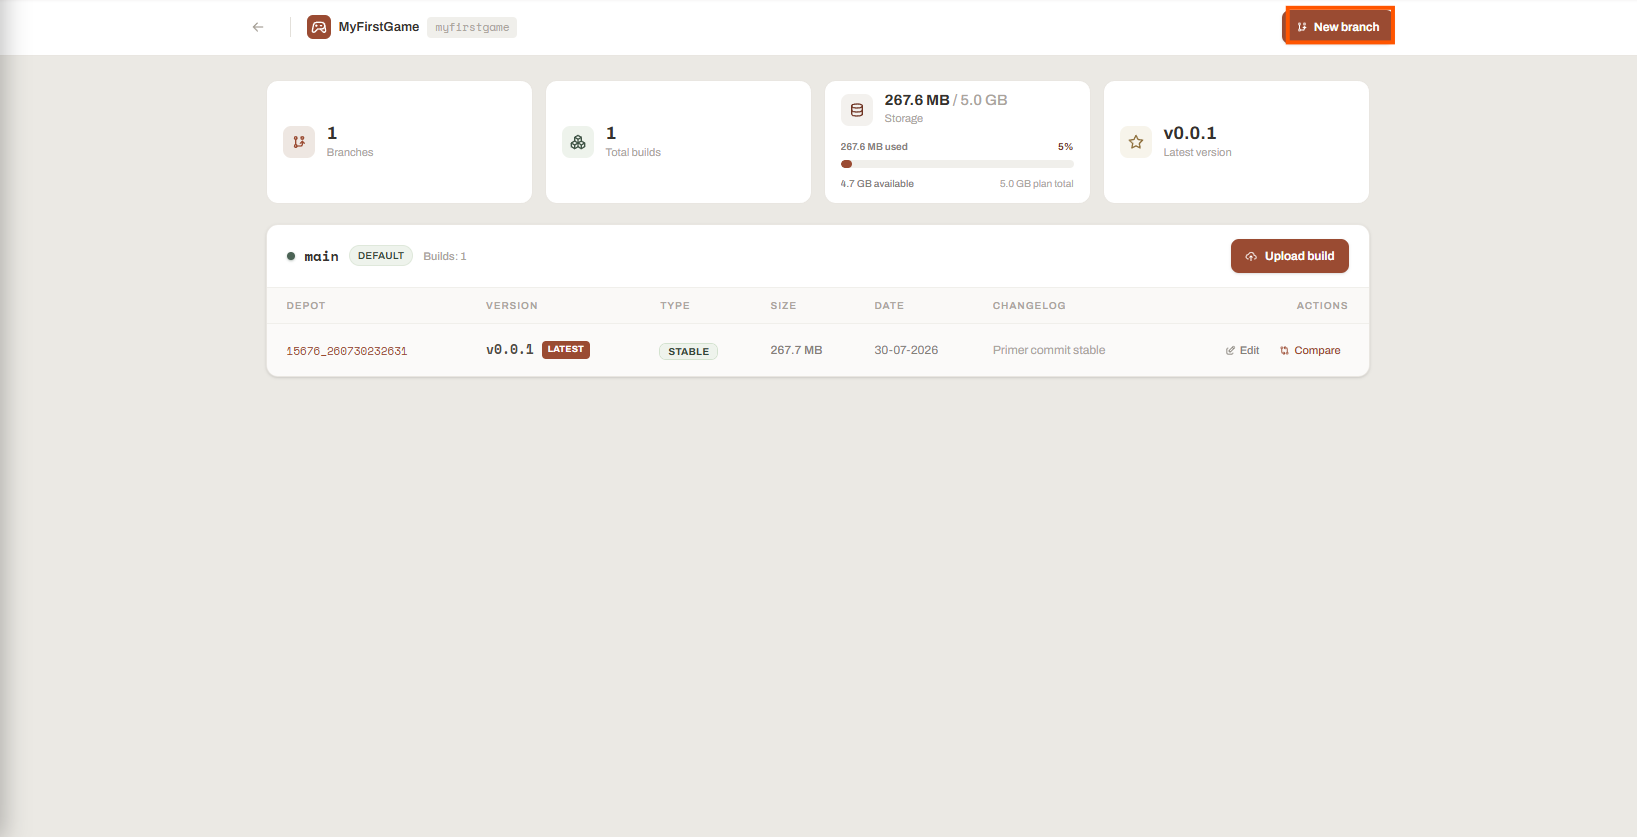Click the 5.0 GB plan total text
This screenshot has height=837, width=1637.
pos(1036,184)
